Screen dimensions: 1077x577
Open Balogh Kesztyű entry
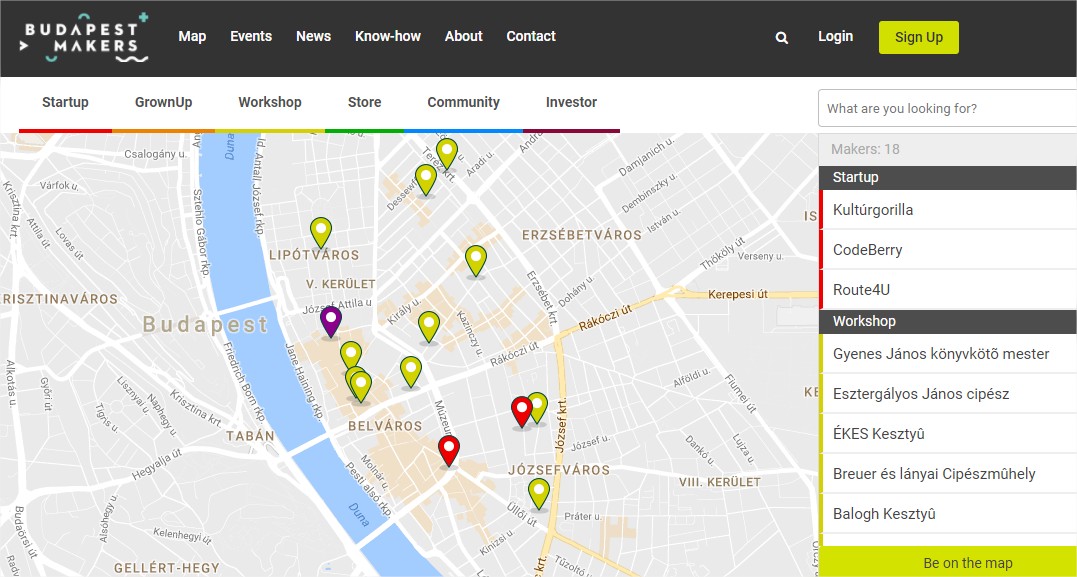point(948,514)
